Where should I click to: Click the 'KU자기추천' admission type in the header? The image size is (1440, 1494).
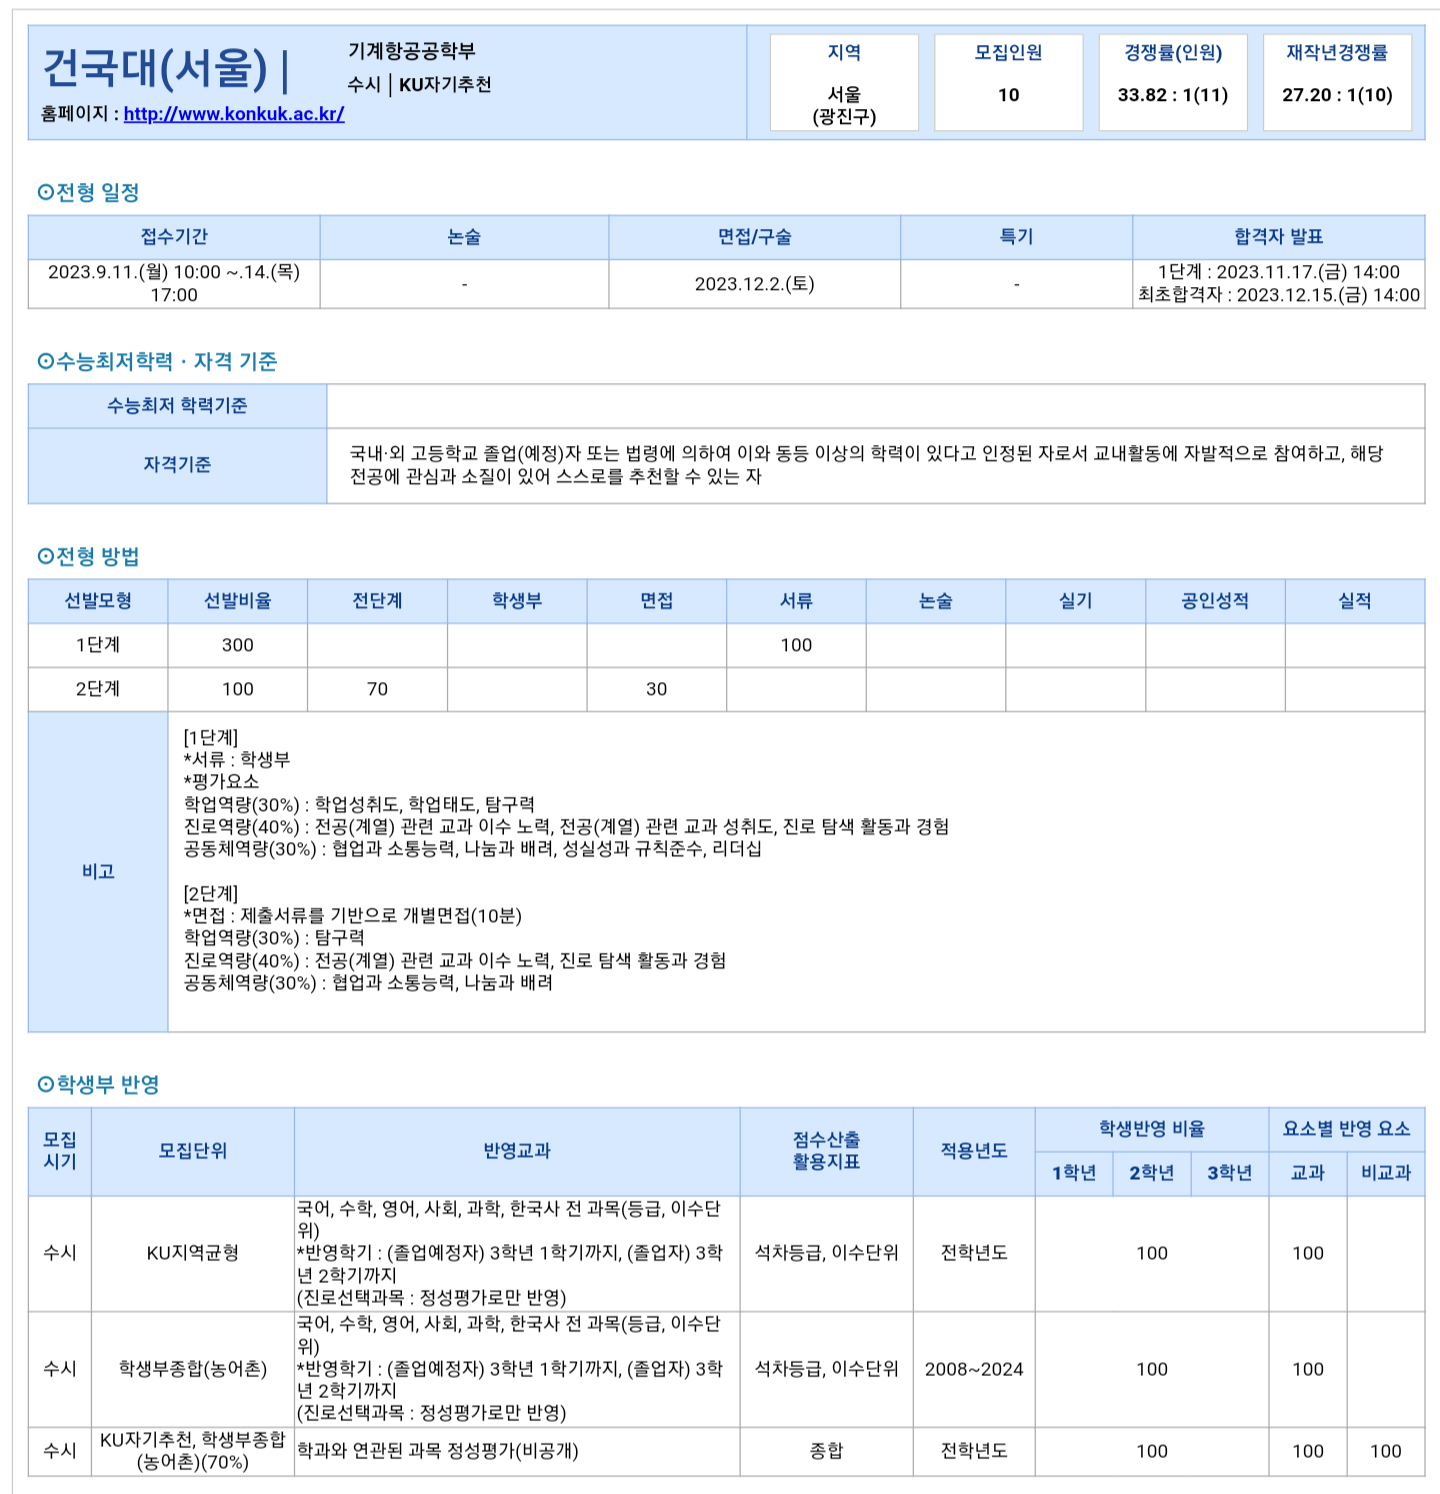pyautogui.click(x=445, y=85)
